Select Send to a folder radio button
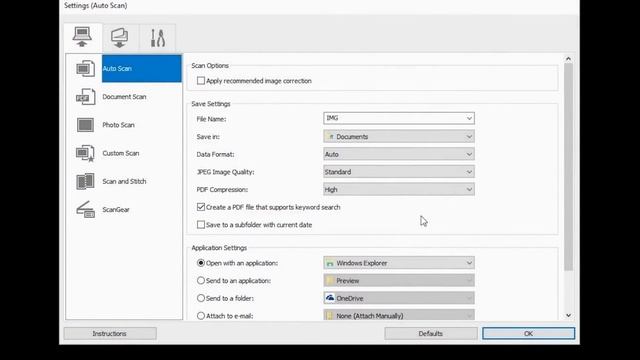 [x=201, y=298]
